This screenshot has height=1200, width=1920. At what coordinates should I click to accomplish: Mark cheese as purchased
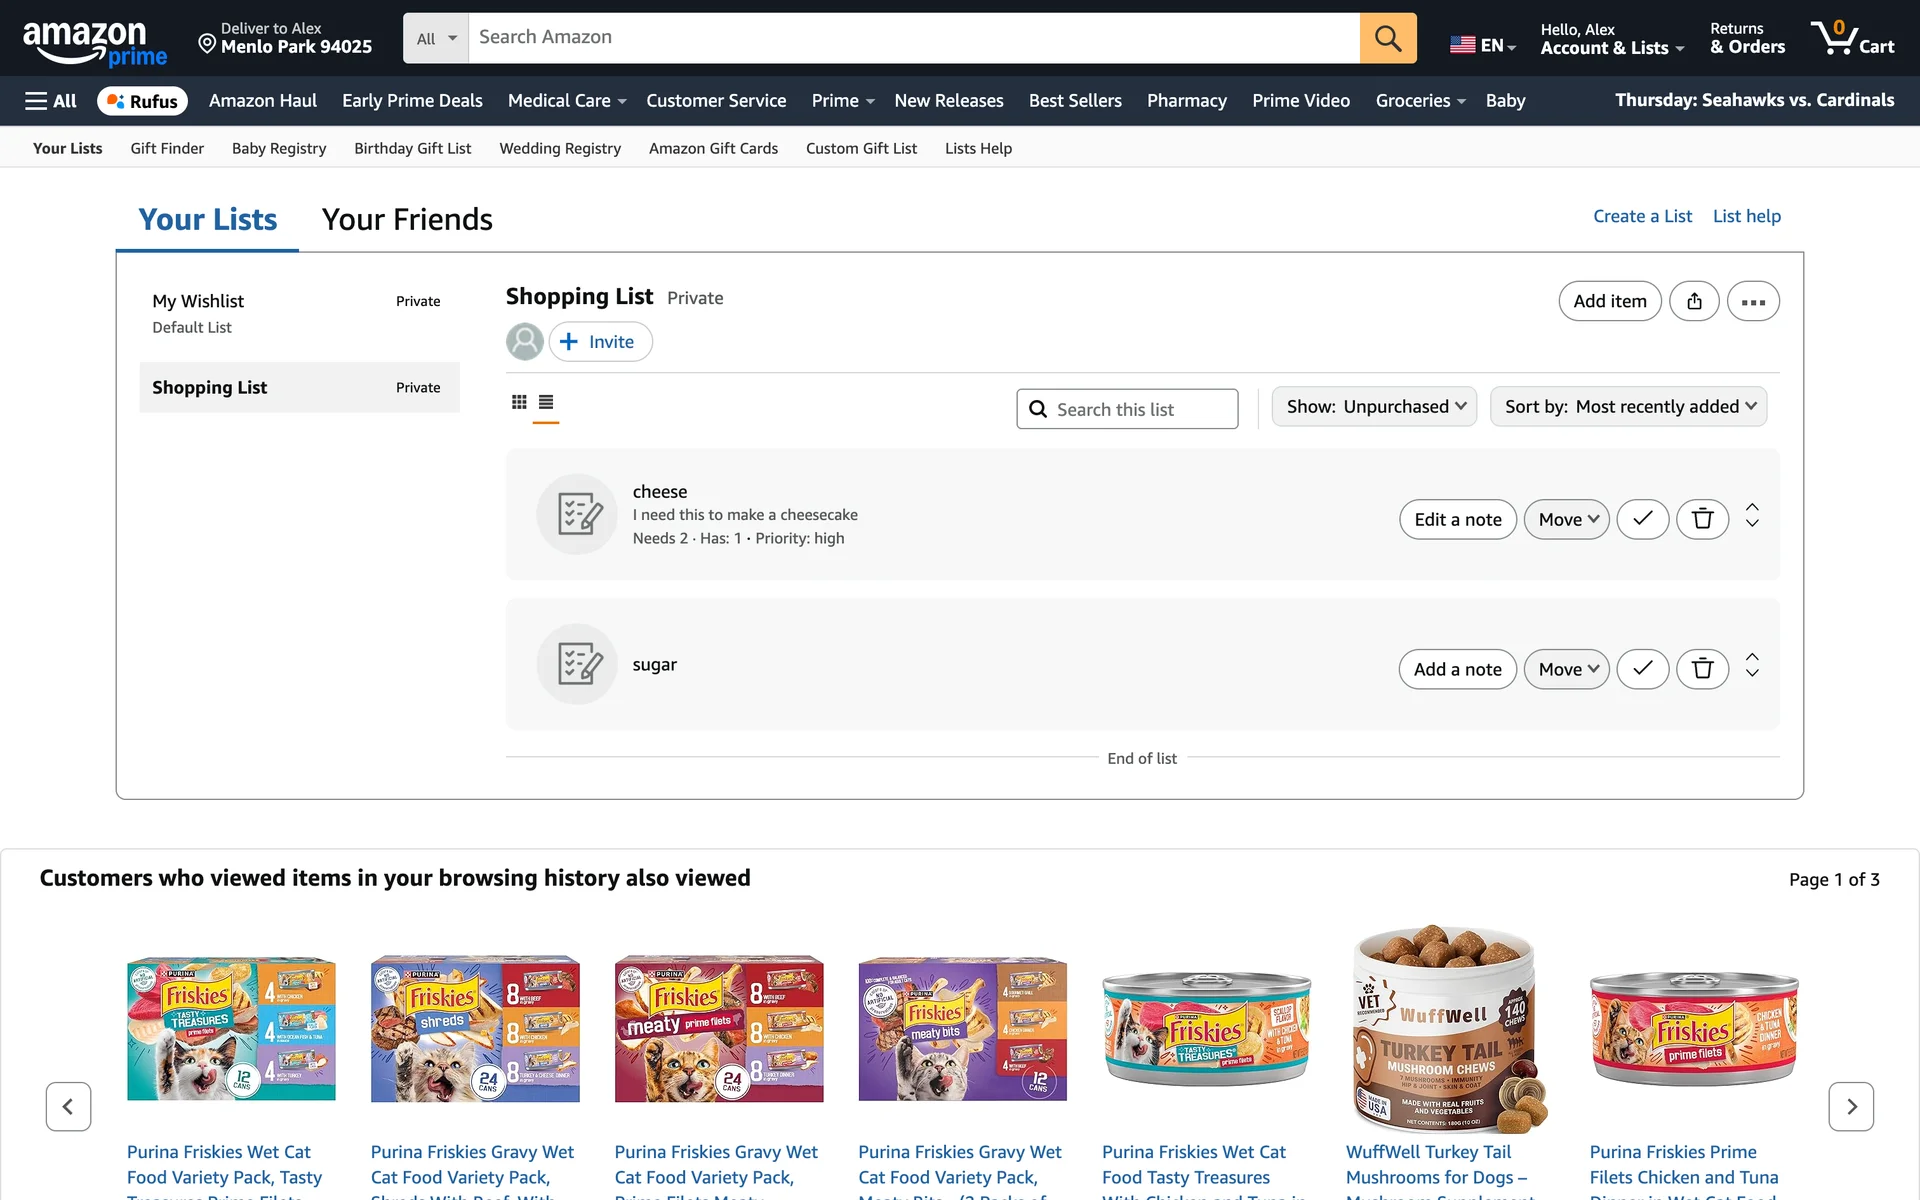[1642, 519]
